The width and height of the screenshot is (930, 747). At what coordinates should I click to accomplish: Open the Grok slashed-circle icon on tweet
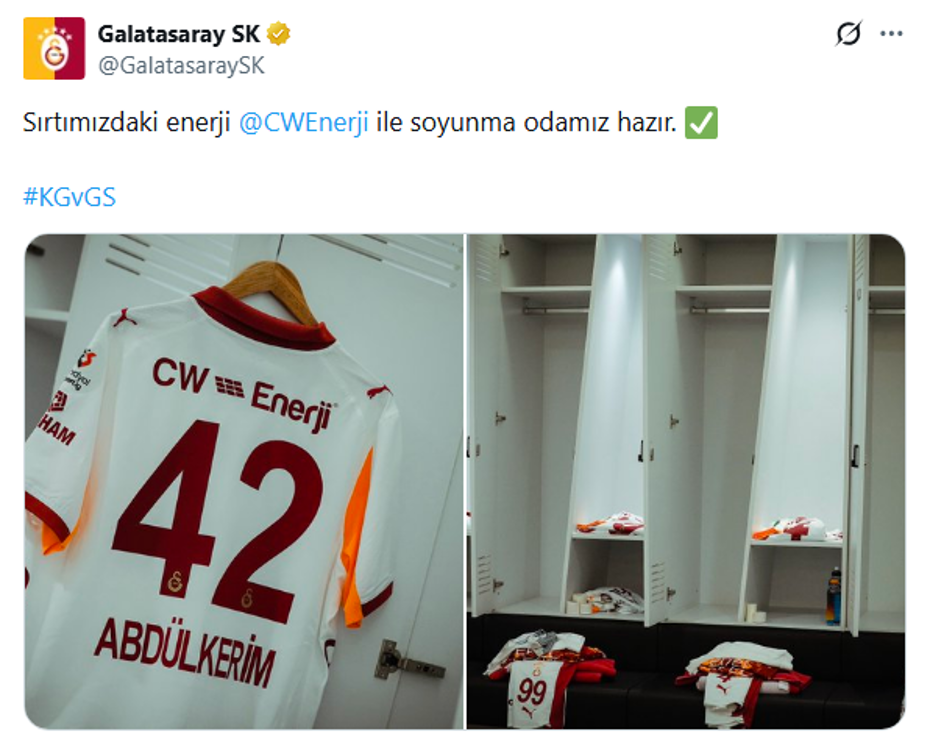[x=848, y=33]
